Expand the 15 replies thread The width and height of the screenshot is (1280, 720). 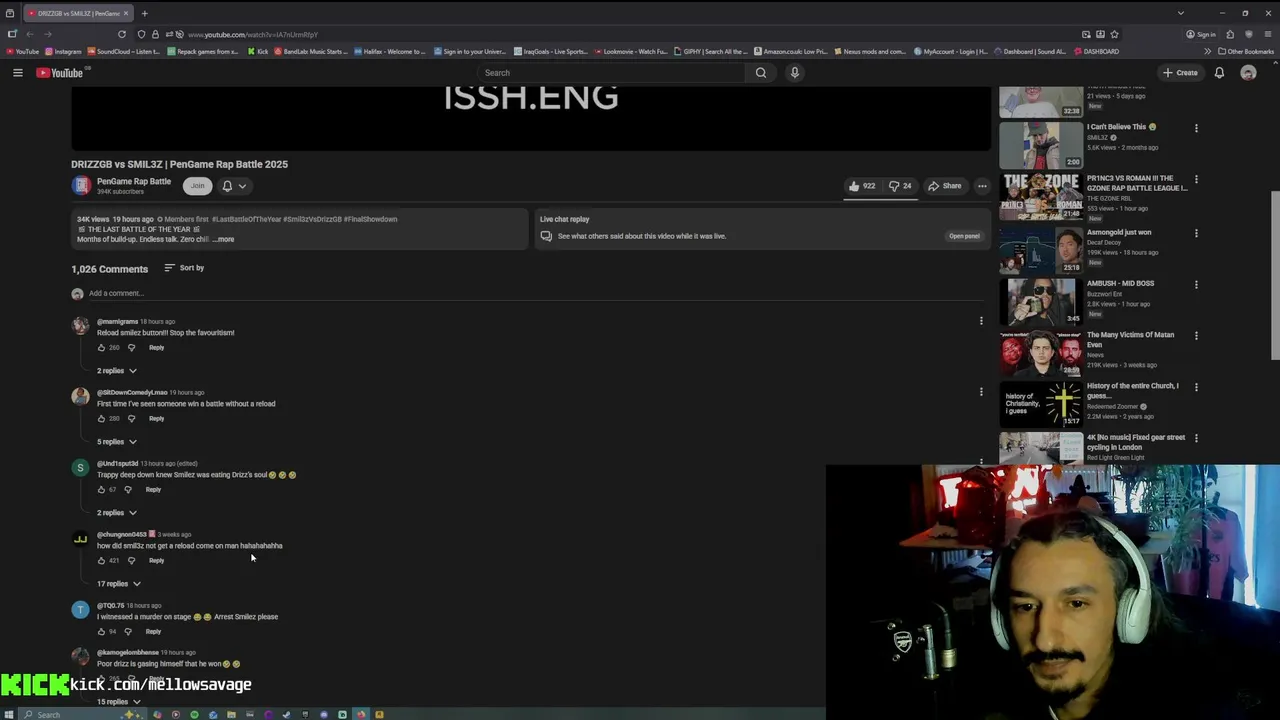(x=119, y=702)
